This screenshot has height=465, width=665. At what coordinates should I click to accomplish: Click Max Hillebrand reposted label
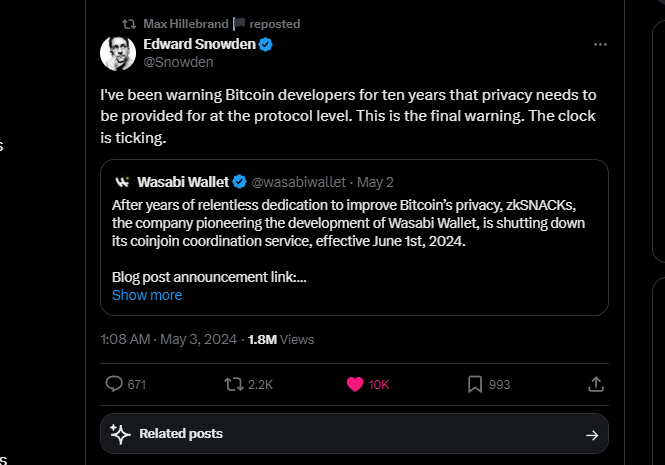click(221, 23)
